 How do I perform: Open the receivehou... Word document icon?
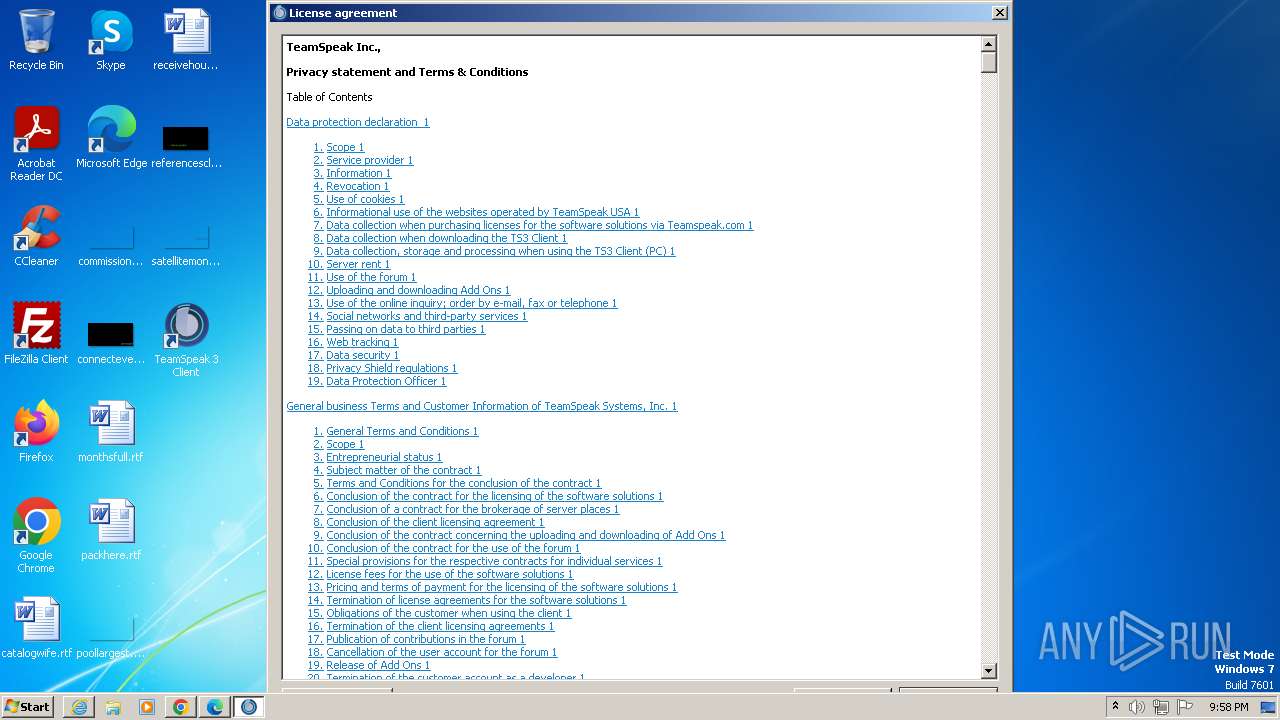point(186,40)
